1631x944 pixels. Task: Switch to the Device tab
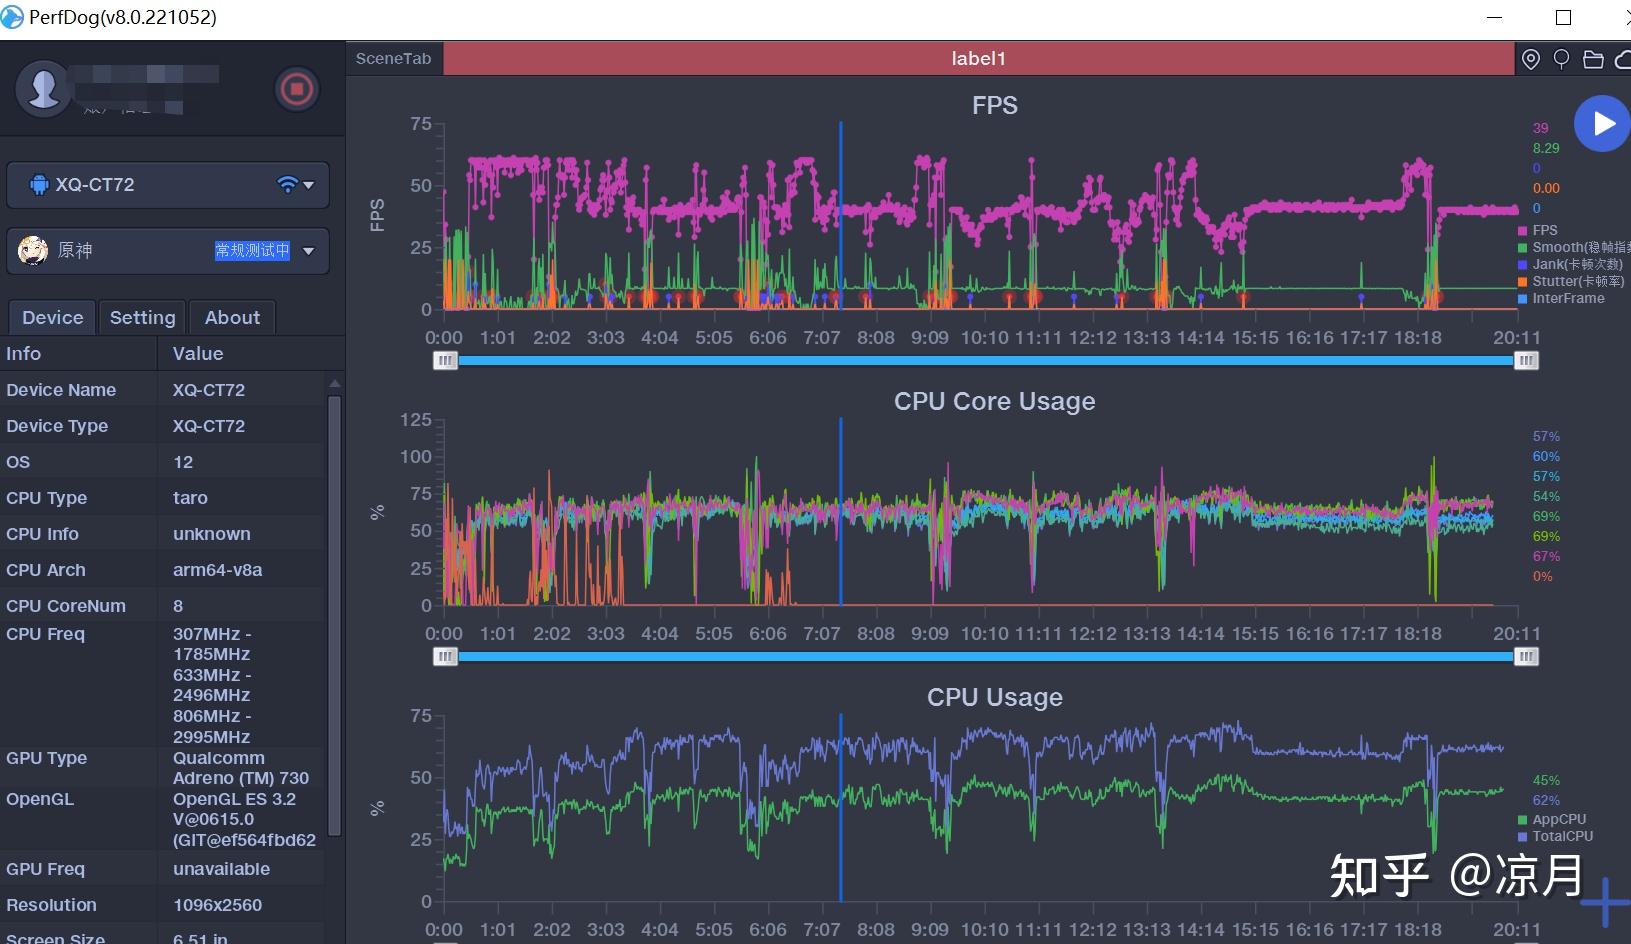(52, 317)
